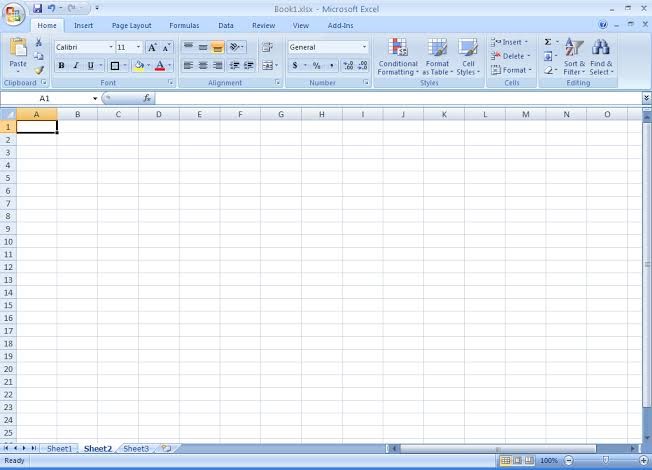Screen dimensions: 652x470
Task: Toggle Align Text Left
Action: 188,66
